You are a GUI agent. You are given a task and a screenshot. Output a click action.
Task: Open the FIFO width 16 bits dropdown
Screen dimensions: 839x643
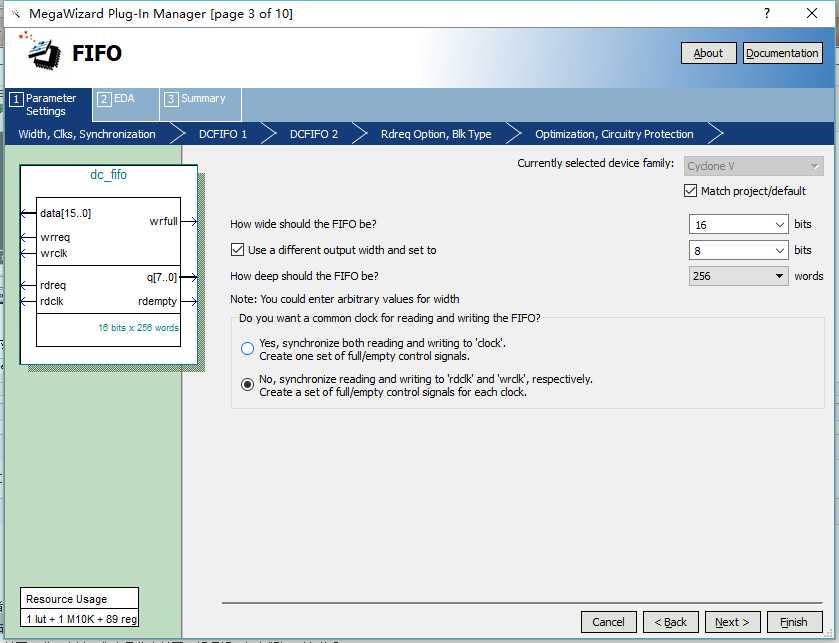pos(738,225)
